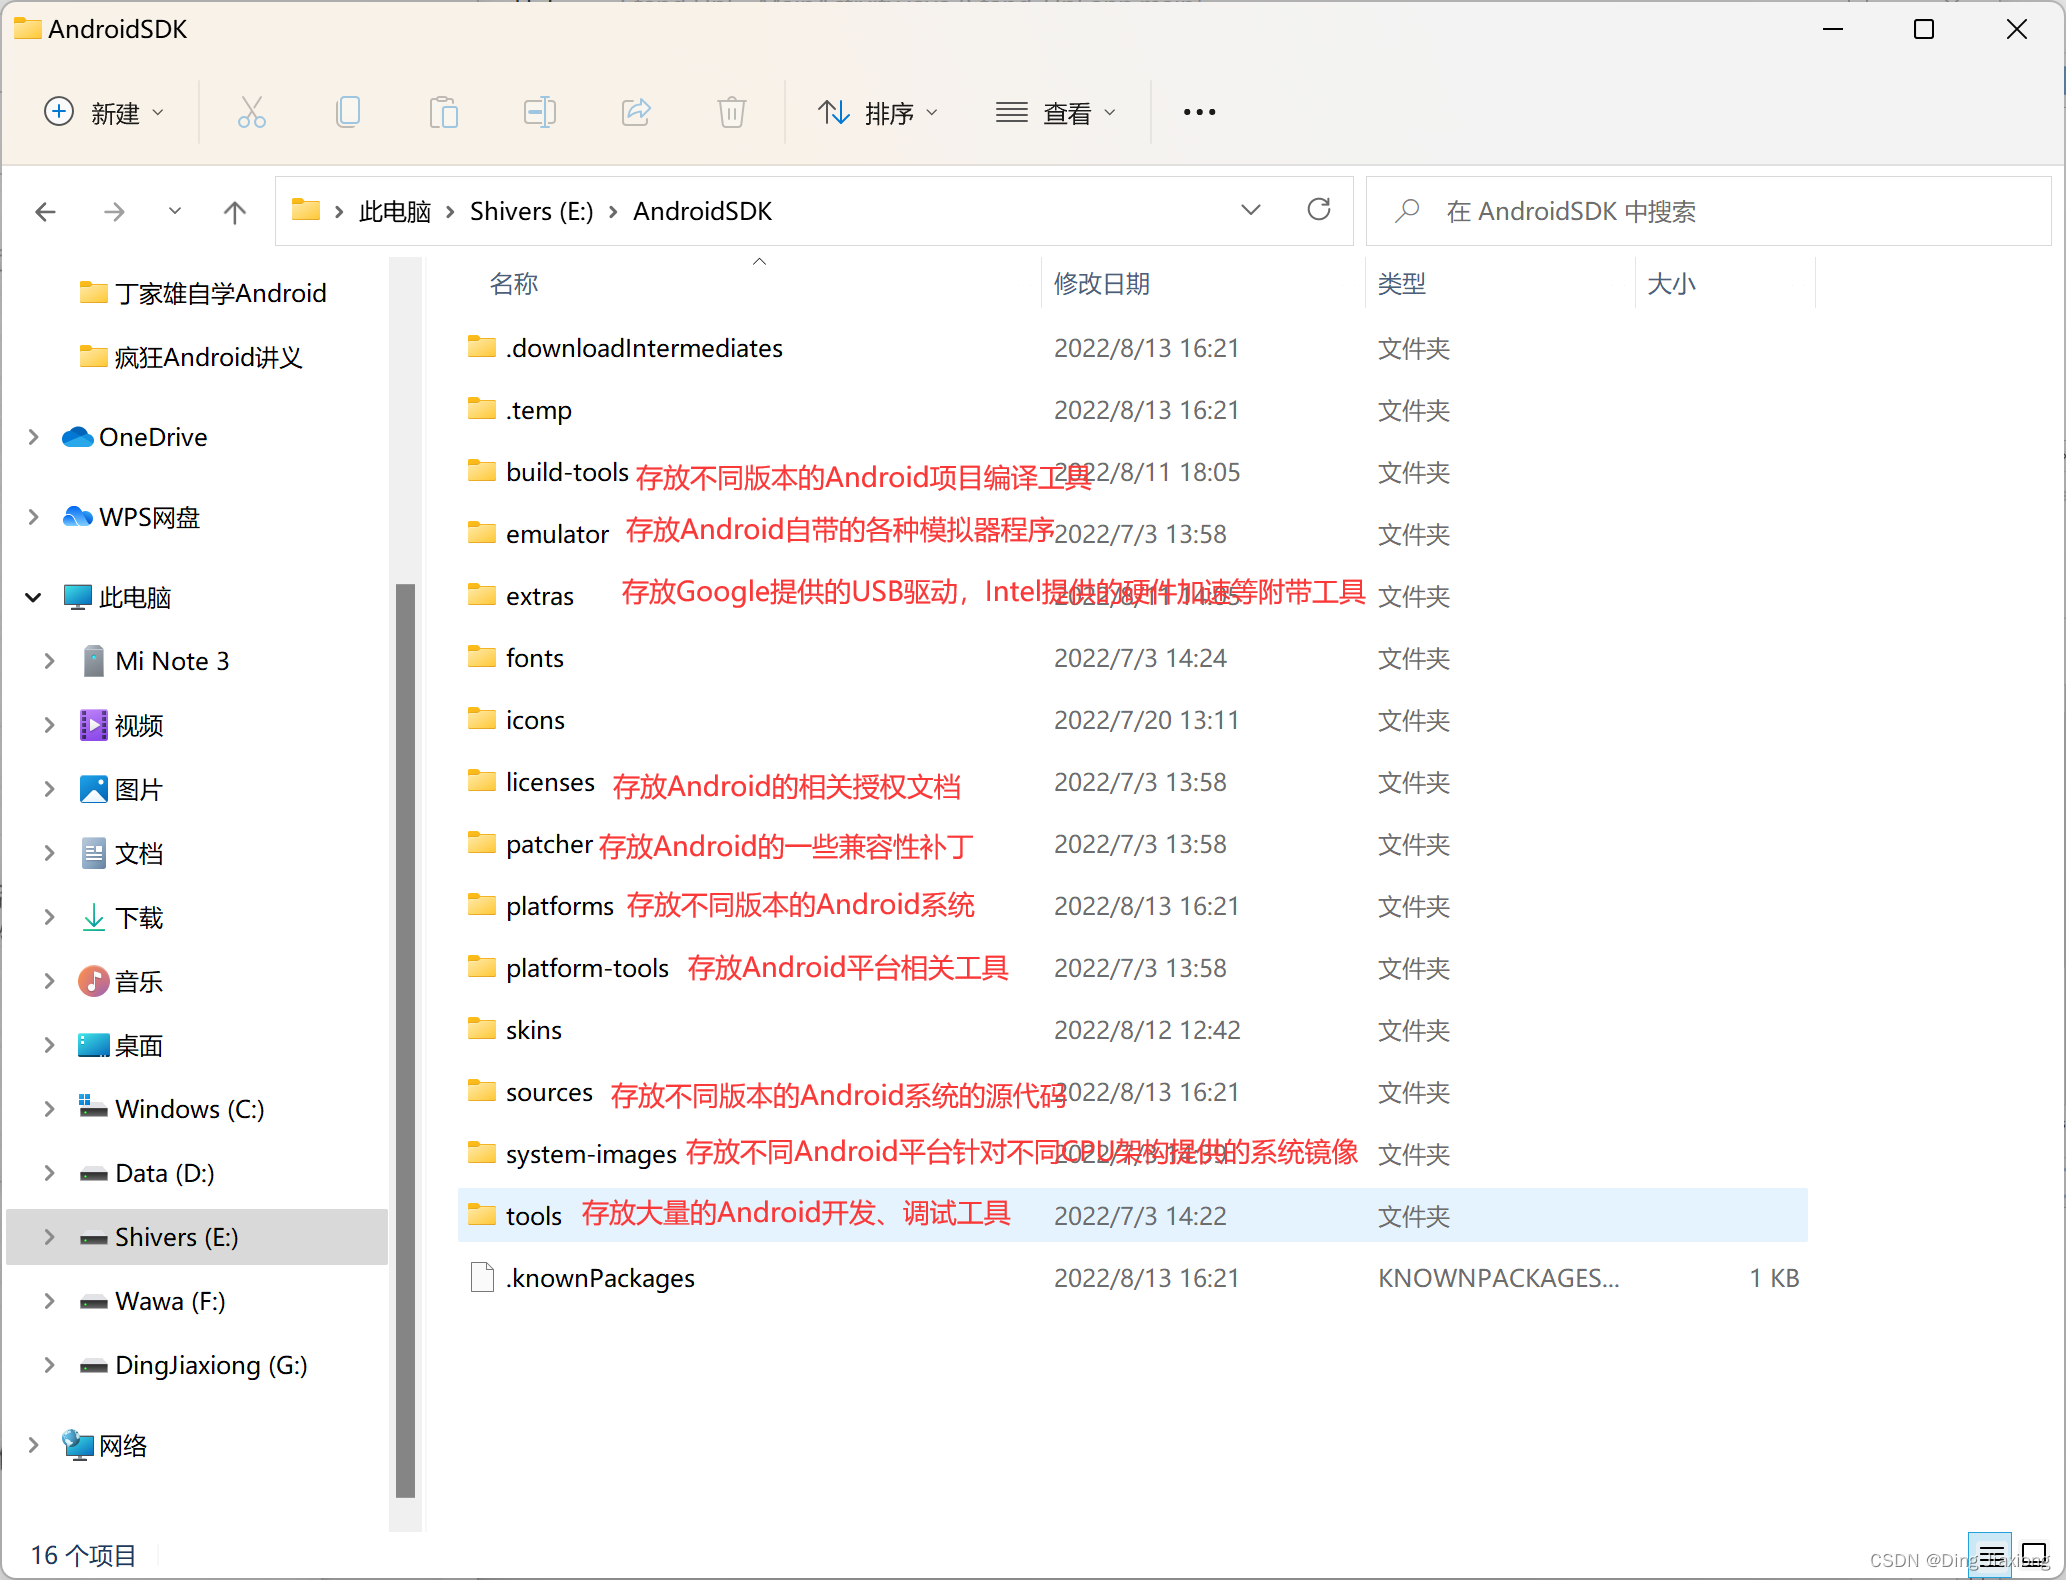Select 丁家雄自学Android in navigation pane
Image resolution: width=2066 pixels, height=1580 pixels.
(x=204, y=293)
